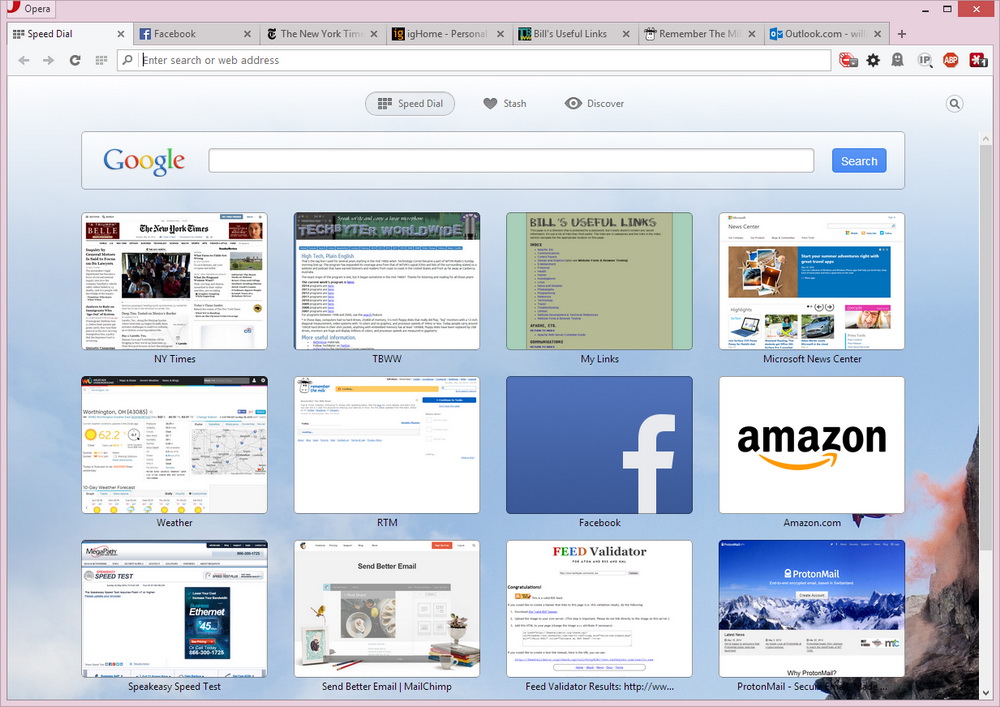Open the TBWW speed dial
This screenshot has height=707, width=1000.
pos(386,281)
